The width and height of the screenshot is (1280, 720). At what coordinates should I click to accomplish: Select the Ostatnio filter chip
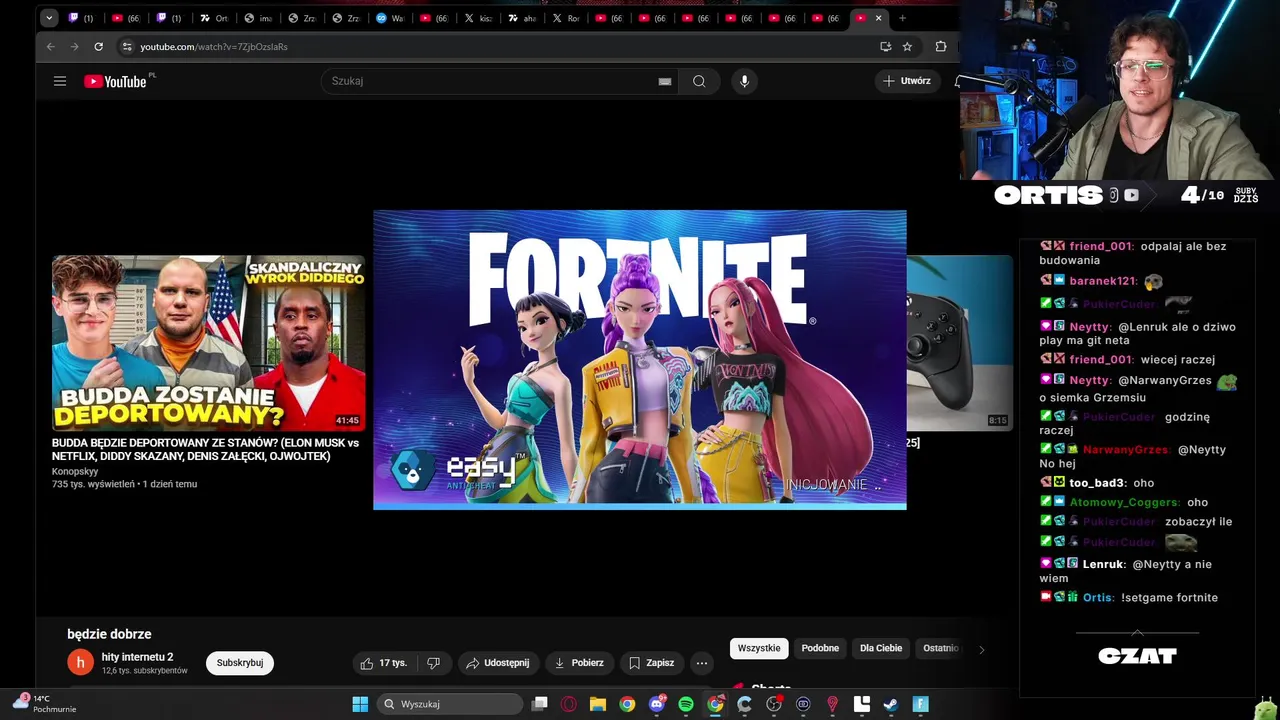940,648
